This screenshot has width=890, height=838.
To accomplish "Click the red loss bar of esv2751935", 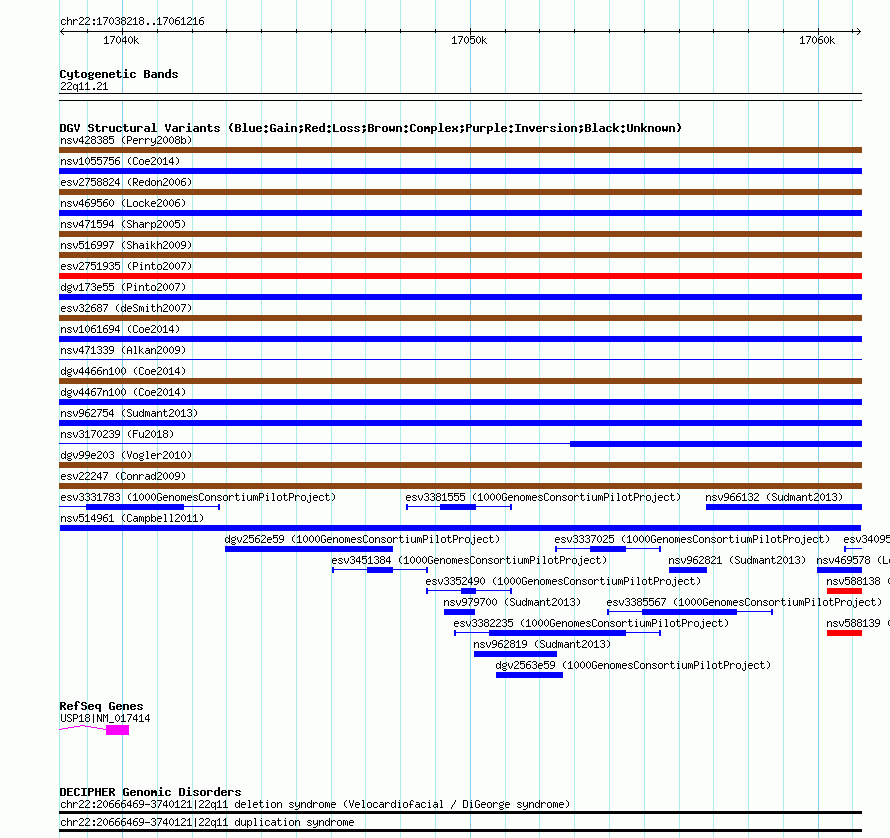I will [460, 276].
